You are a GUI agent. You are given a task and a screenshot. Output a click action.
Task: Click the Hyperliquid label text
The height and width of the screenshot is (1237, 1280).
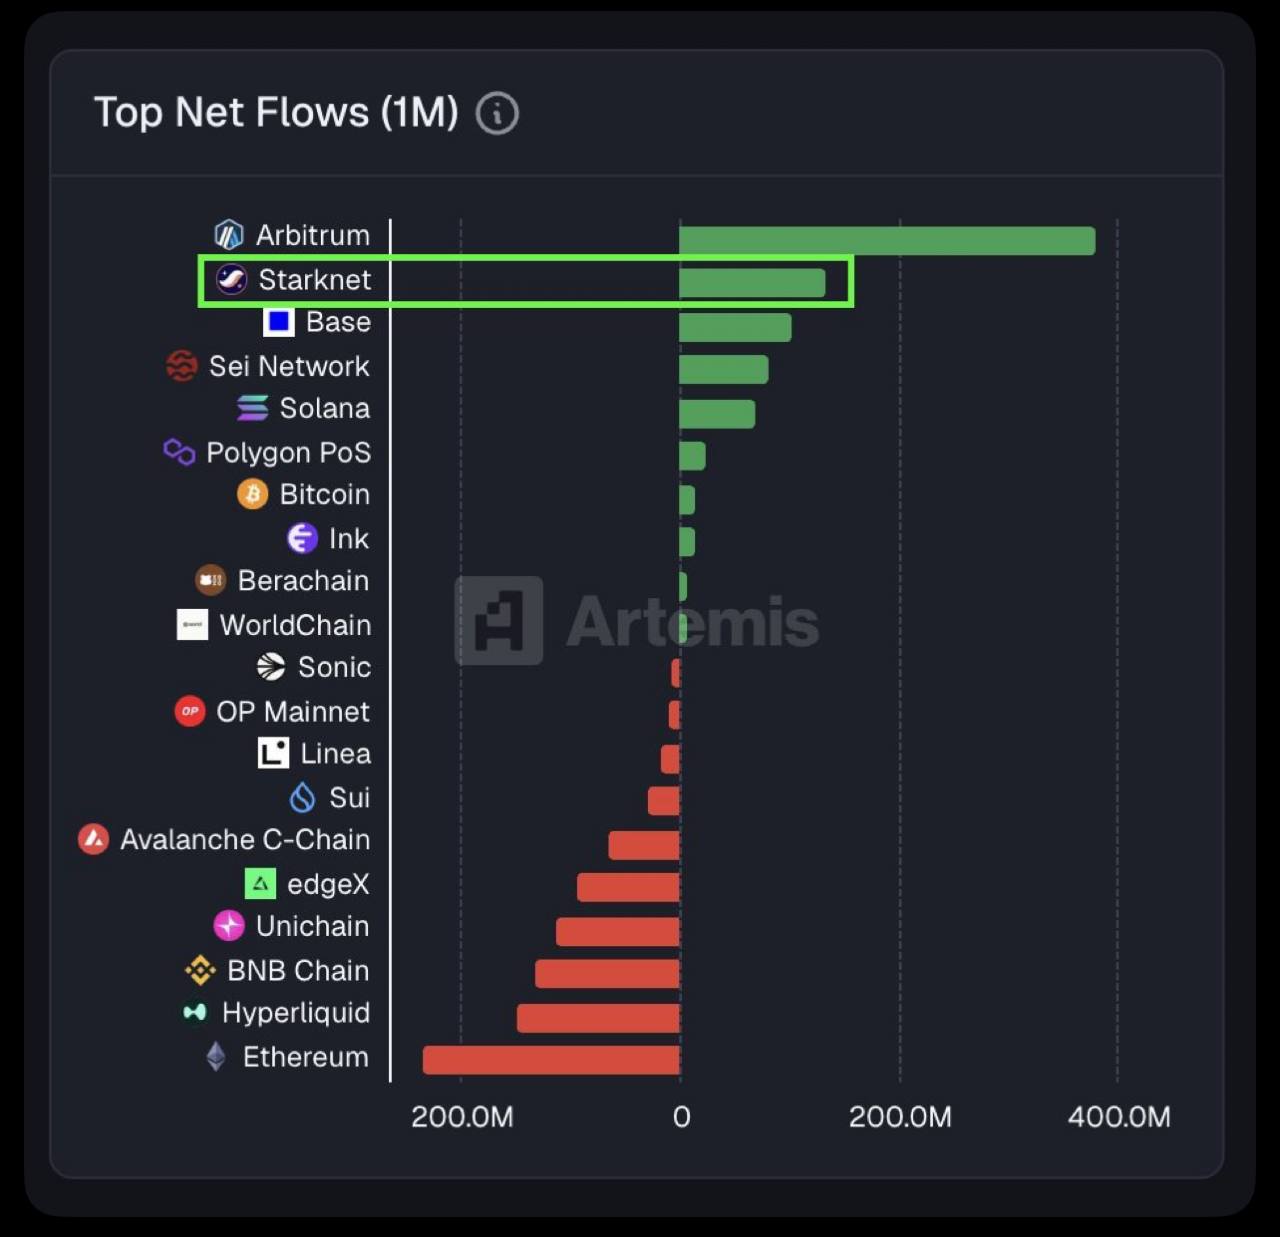tap(296, 1013)
